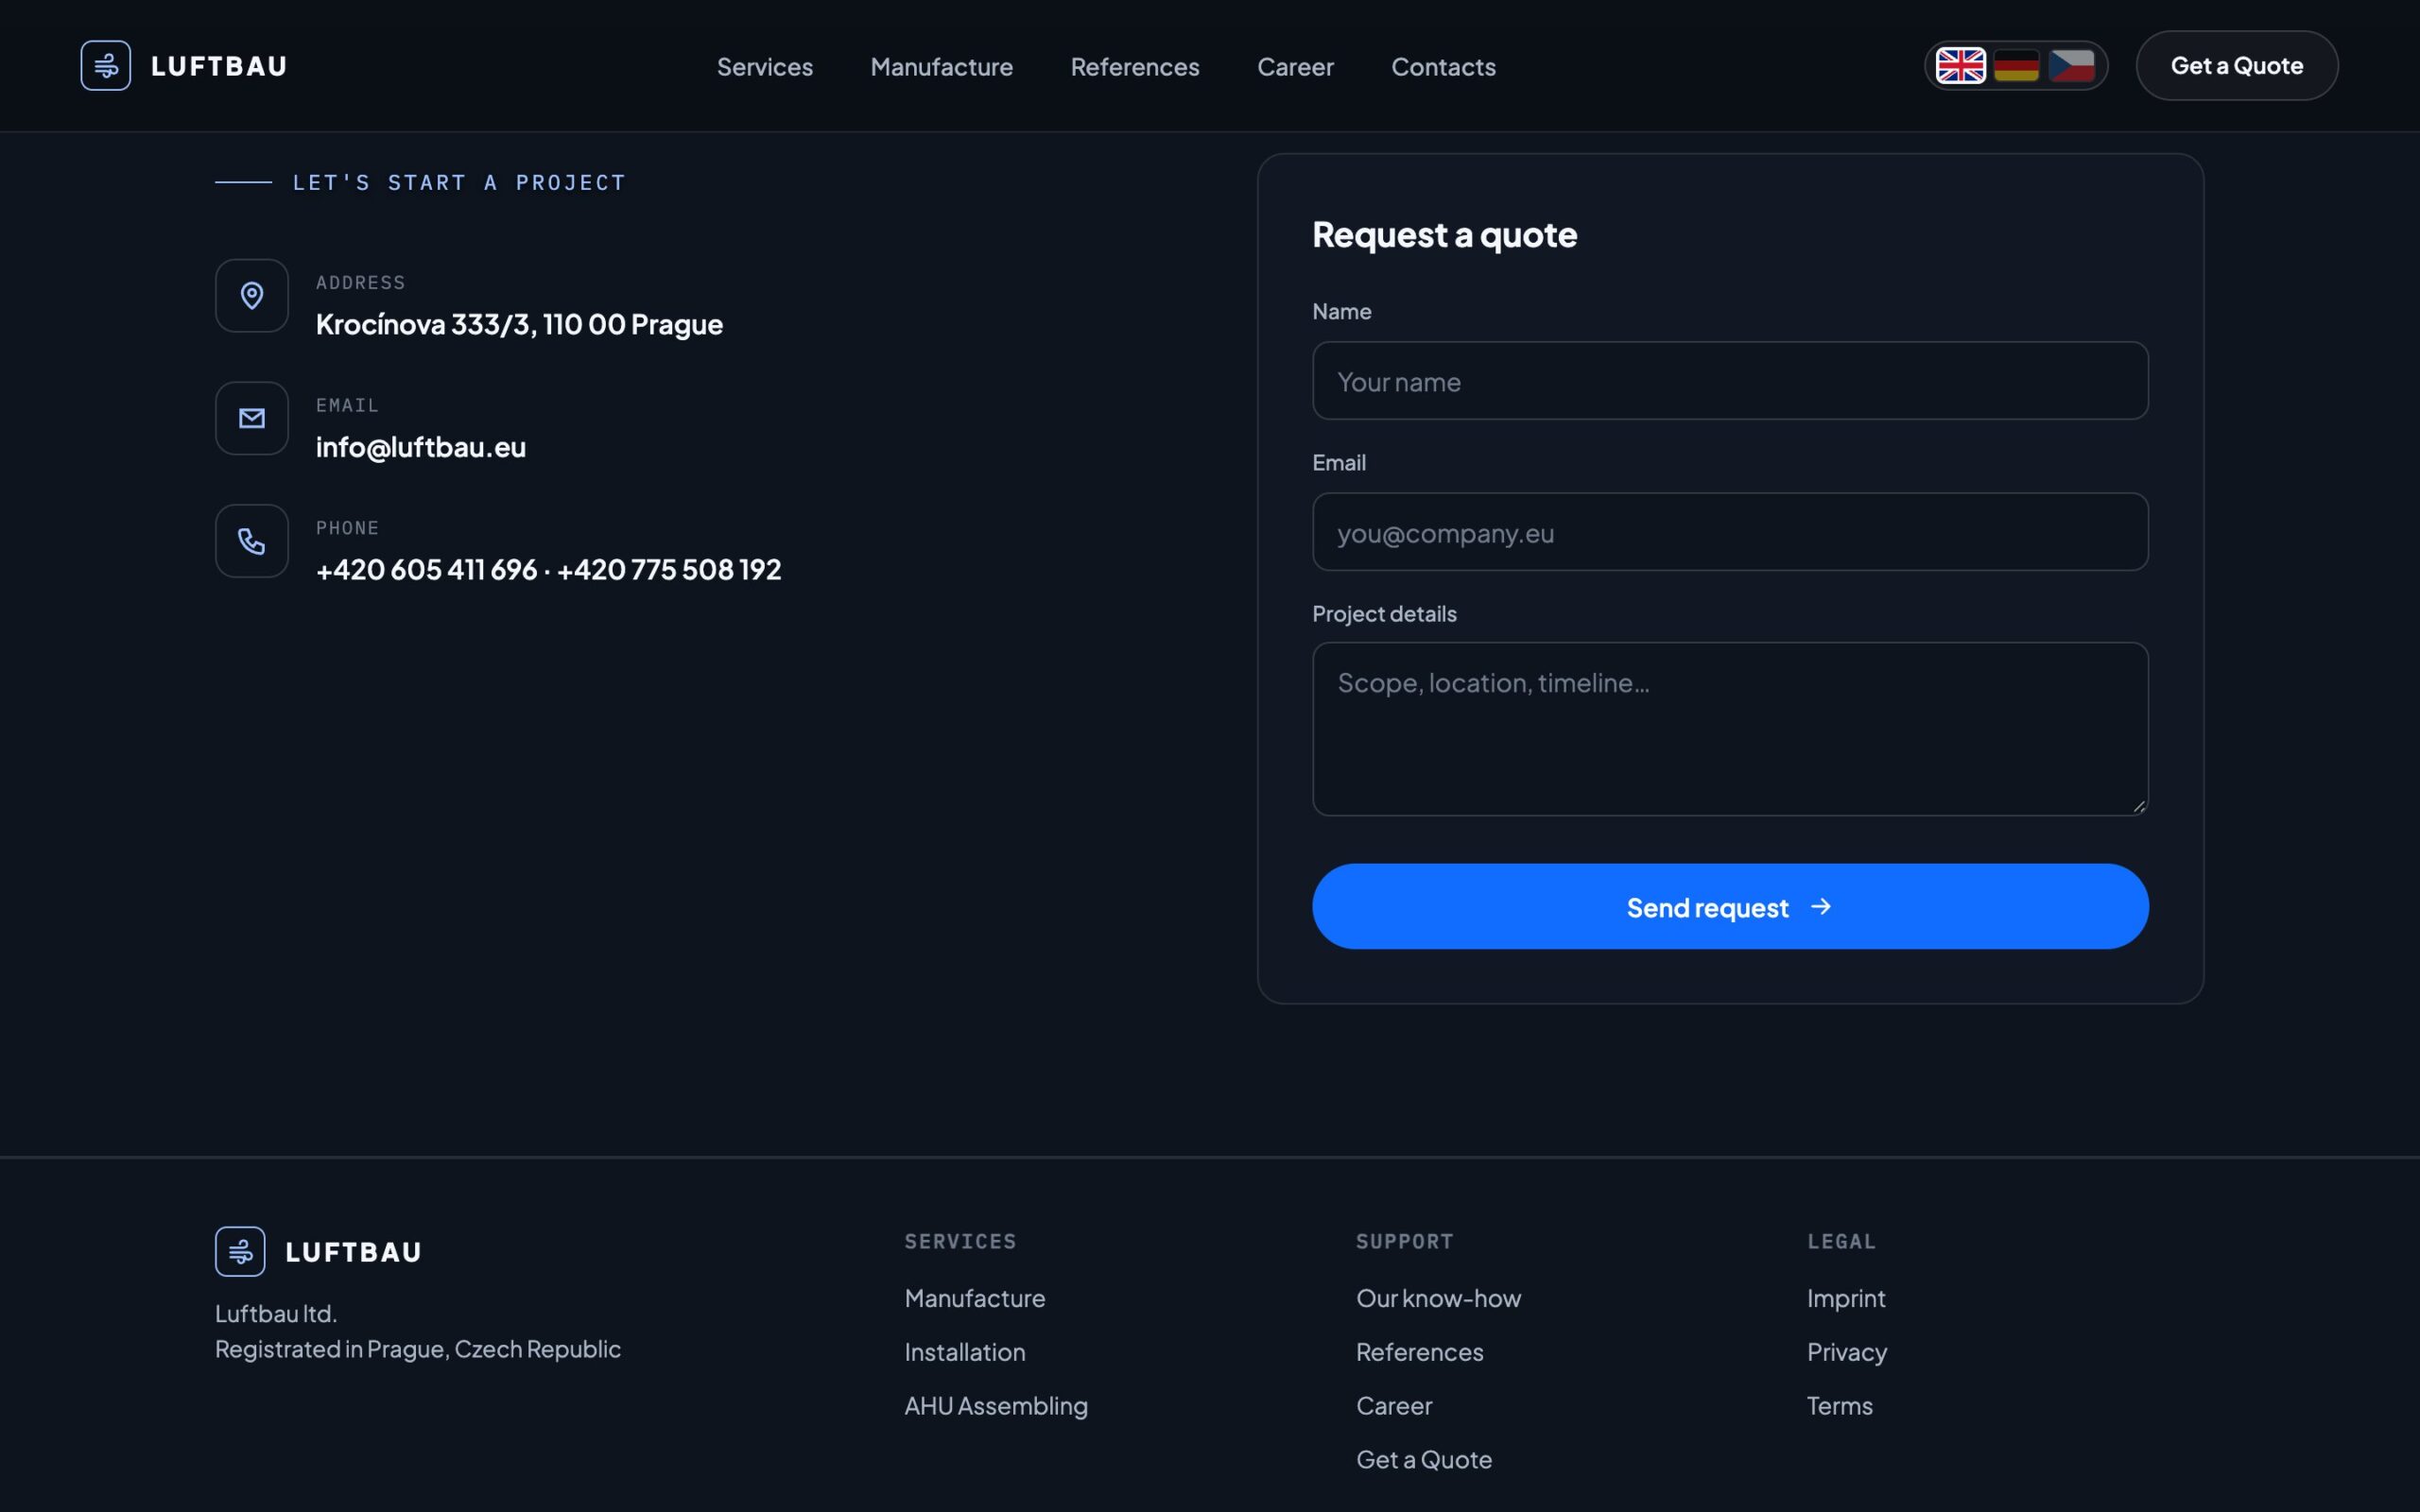Focus the Your name input field
The height and width of the screenshot is (1512, 2420).
pos(1730,381)
